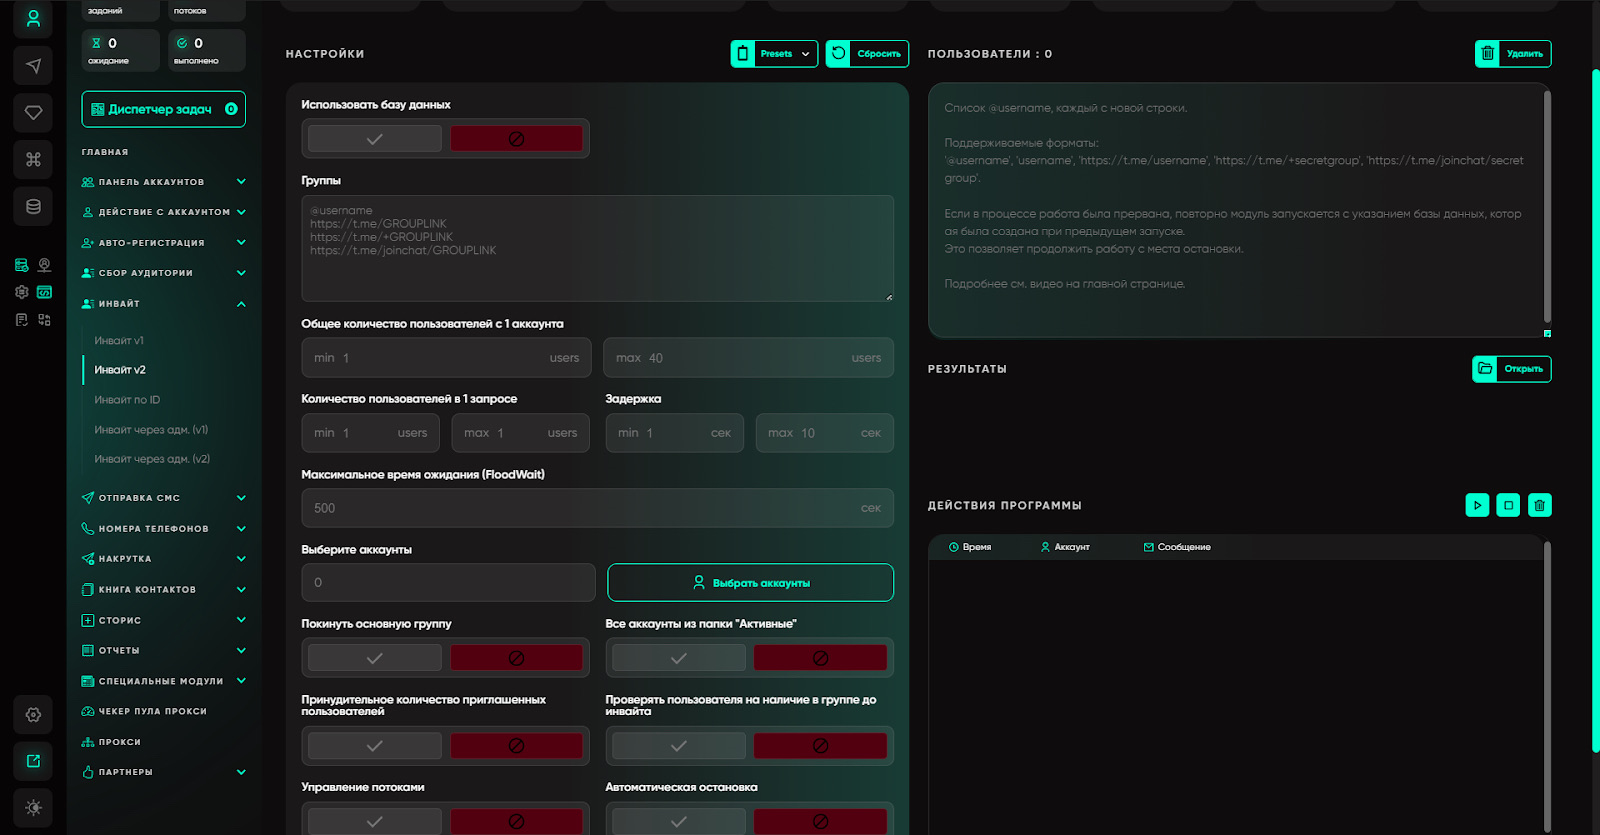Stop program actions with the square button

click(1508, 505)
